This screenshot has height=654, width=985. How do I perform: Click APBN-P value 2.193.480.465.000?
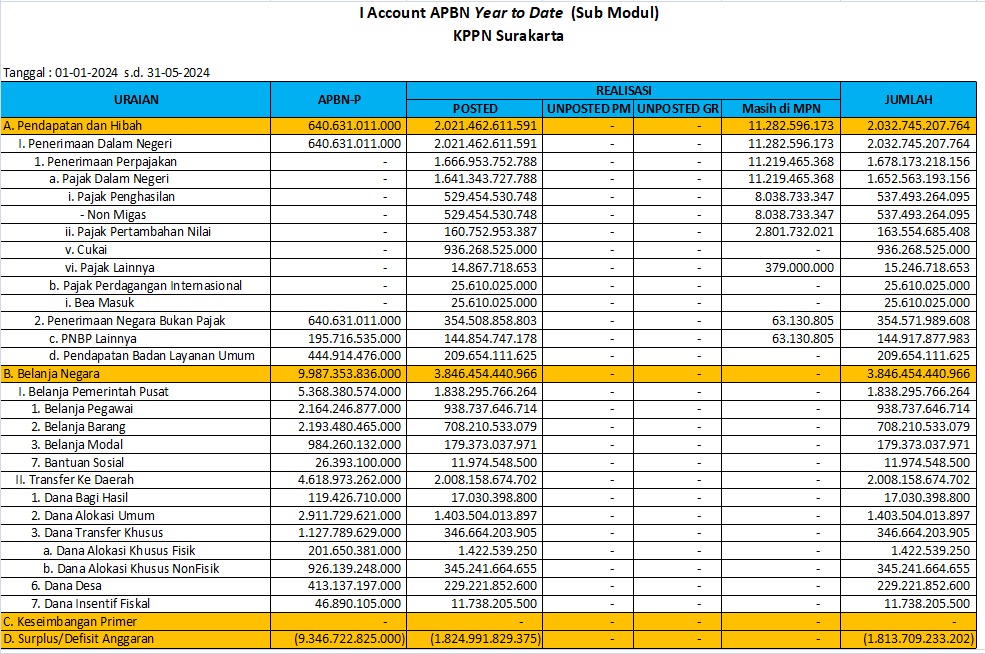tap(349, 427)
